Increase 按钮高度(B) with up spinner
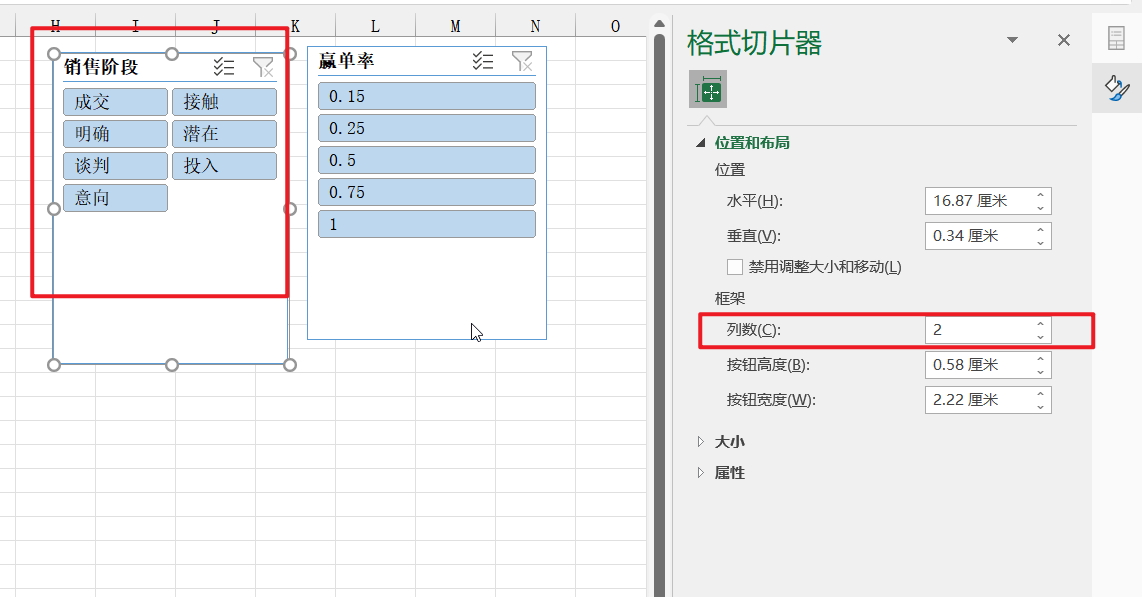 pos(1041,358)
